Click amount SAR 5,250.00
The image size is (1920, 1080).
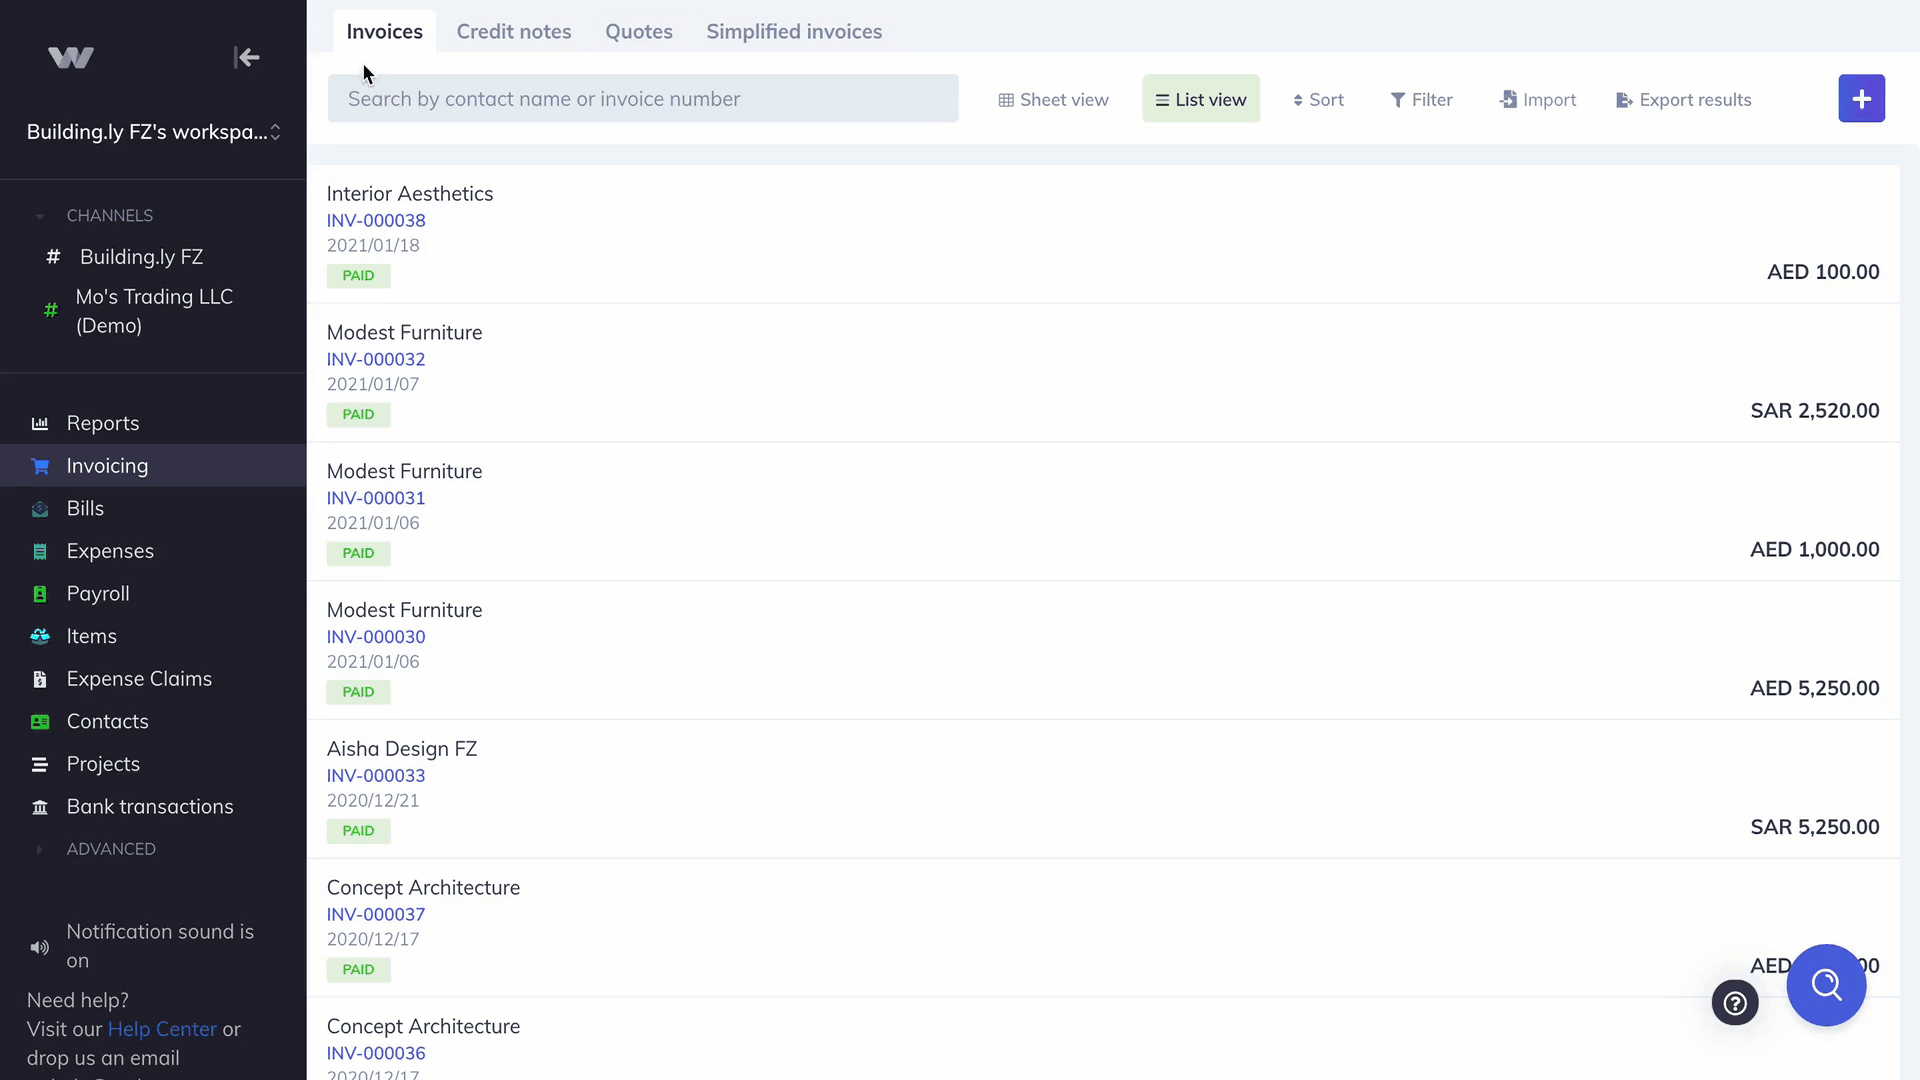click(1815, 828)
